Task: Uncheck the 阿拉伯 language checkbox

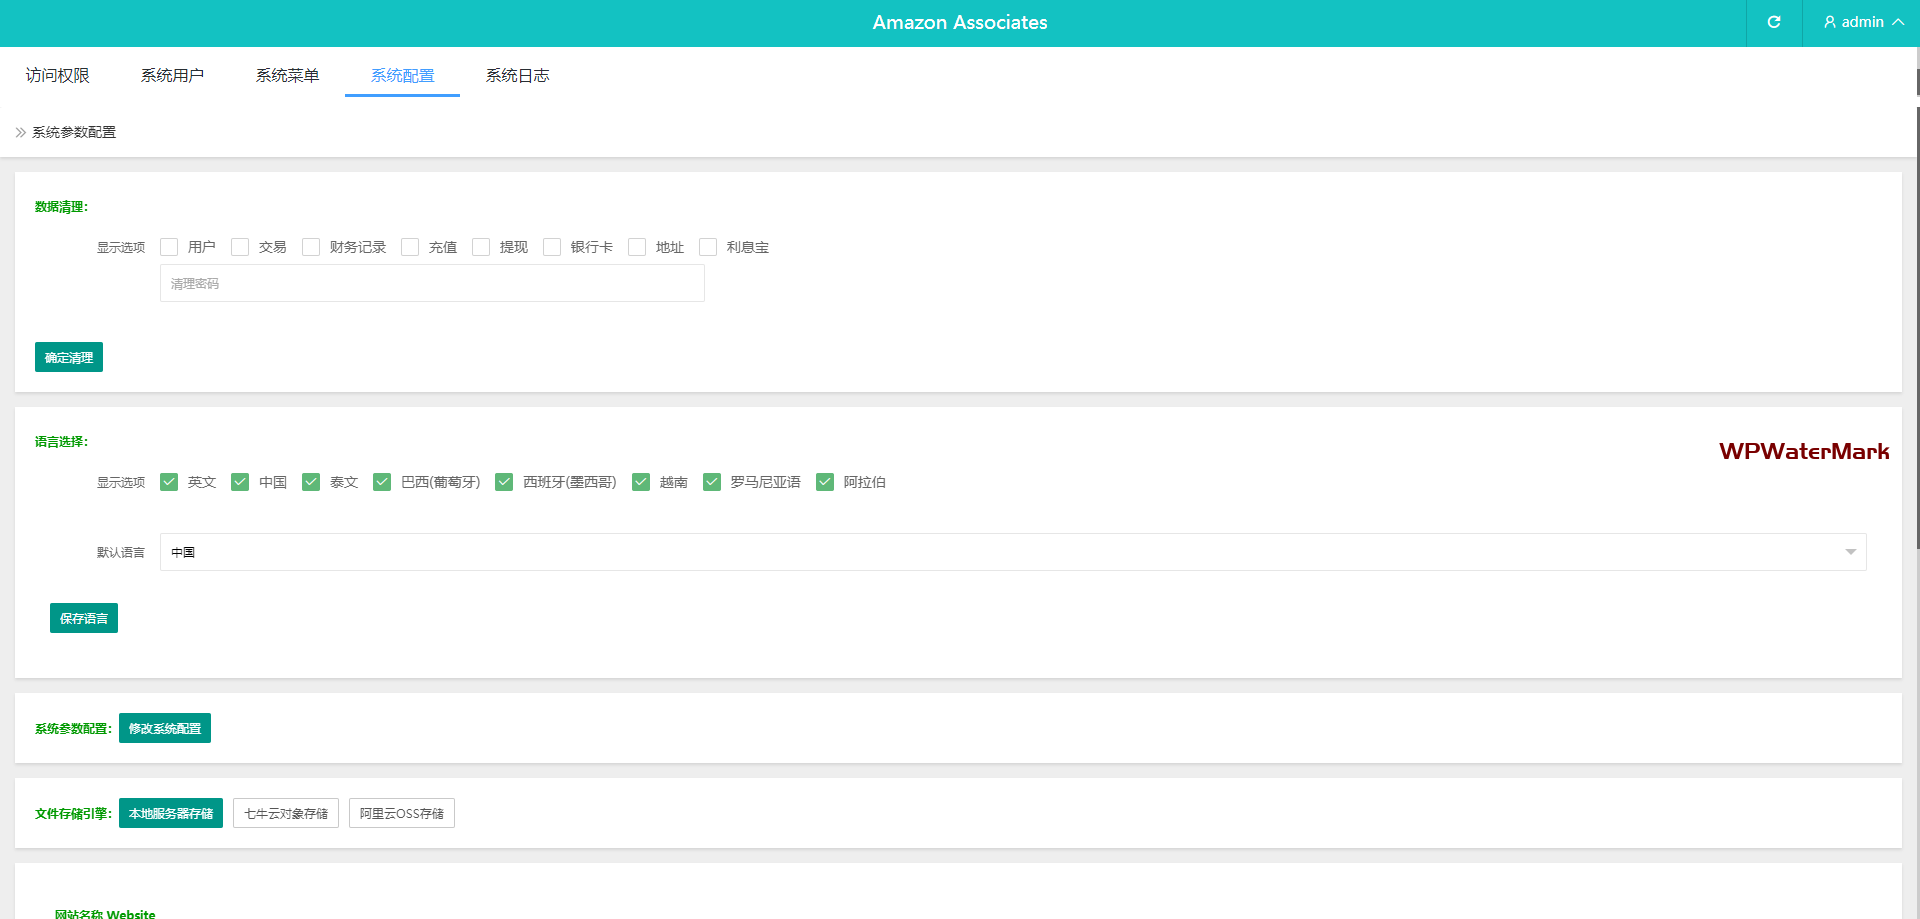Action: [x=825, y=482]
